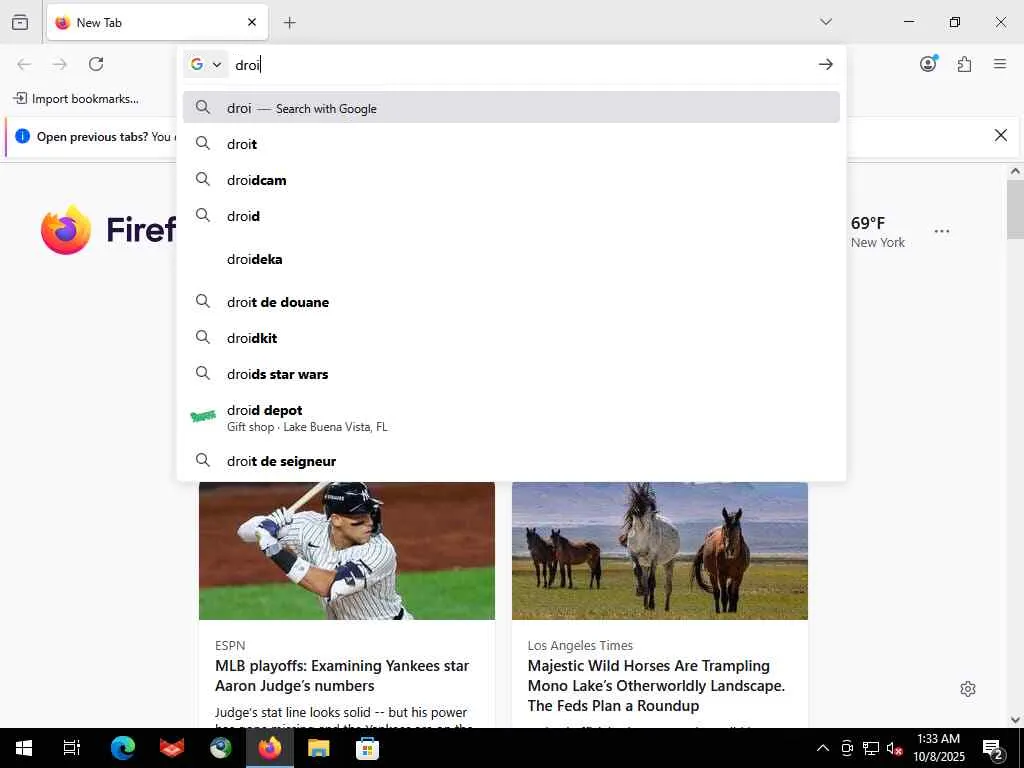Close the New Tab tab
Screen dimensions: 1024x768
(x=252, y=22)
